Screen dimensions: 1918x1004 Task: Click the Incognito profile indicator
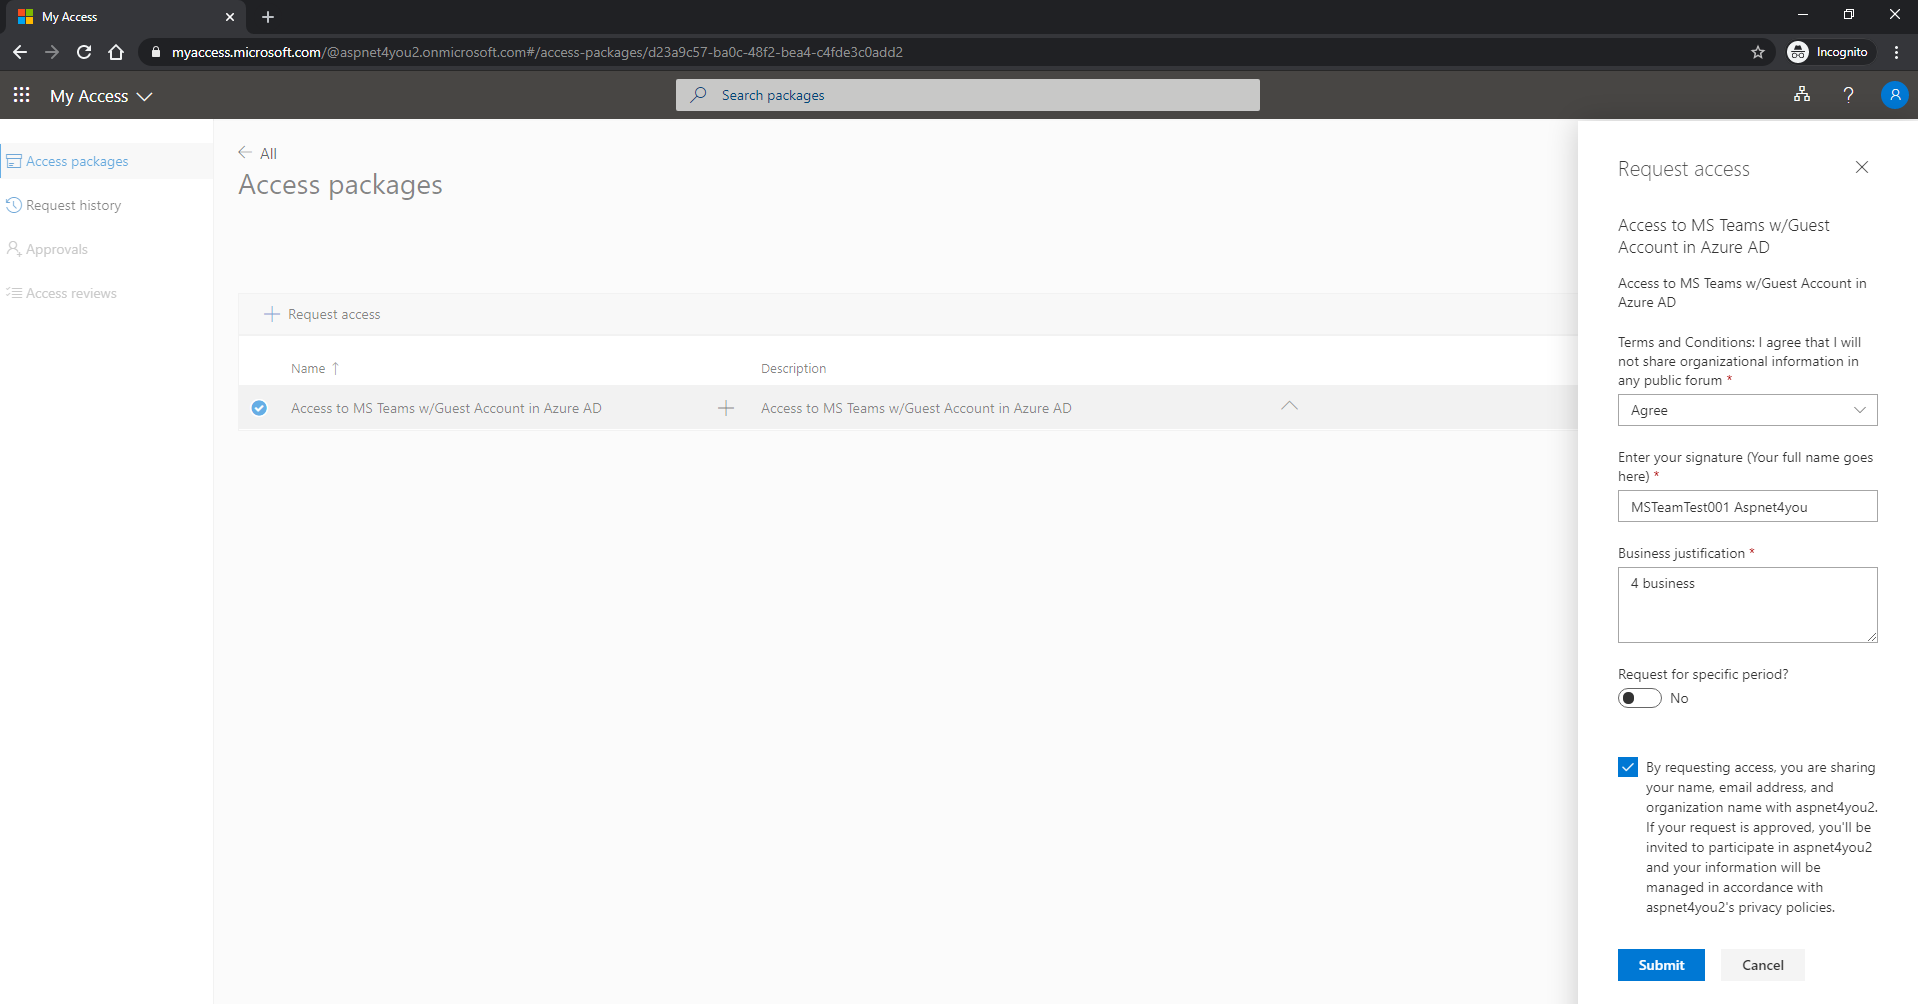pyautogui.click(x=1828, y=52)
